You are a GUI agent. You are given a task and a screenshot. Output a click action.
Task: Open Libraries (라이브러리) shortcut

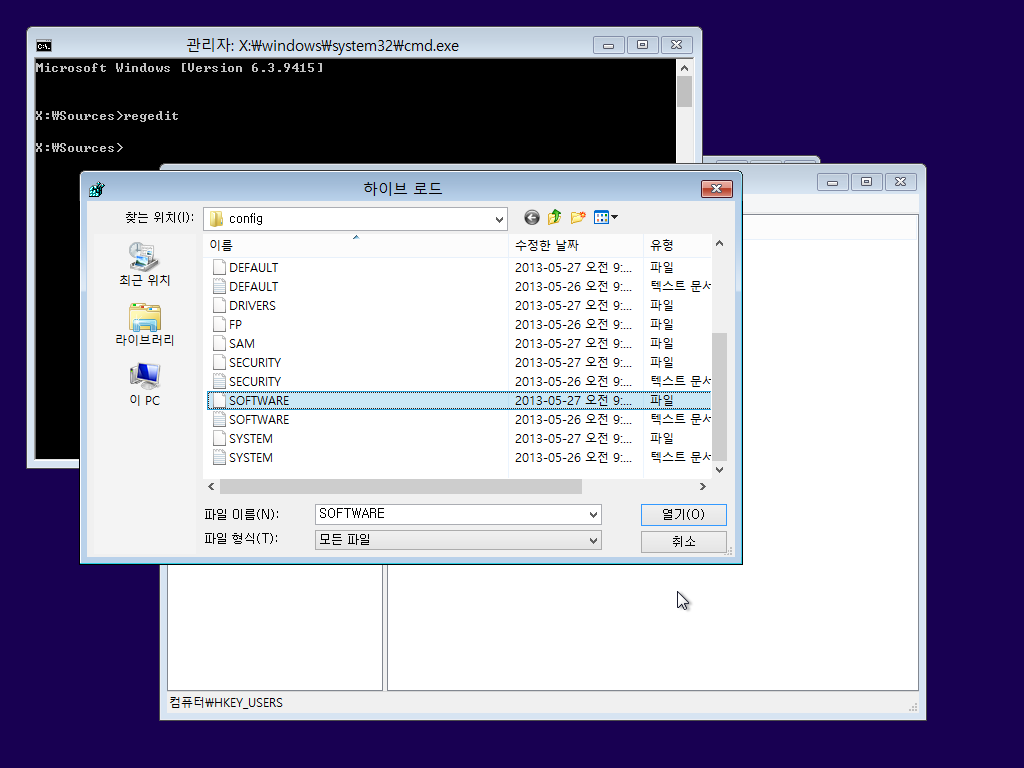pyautogui.click(x=144, y=324)
